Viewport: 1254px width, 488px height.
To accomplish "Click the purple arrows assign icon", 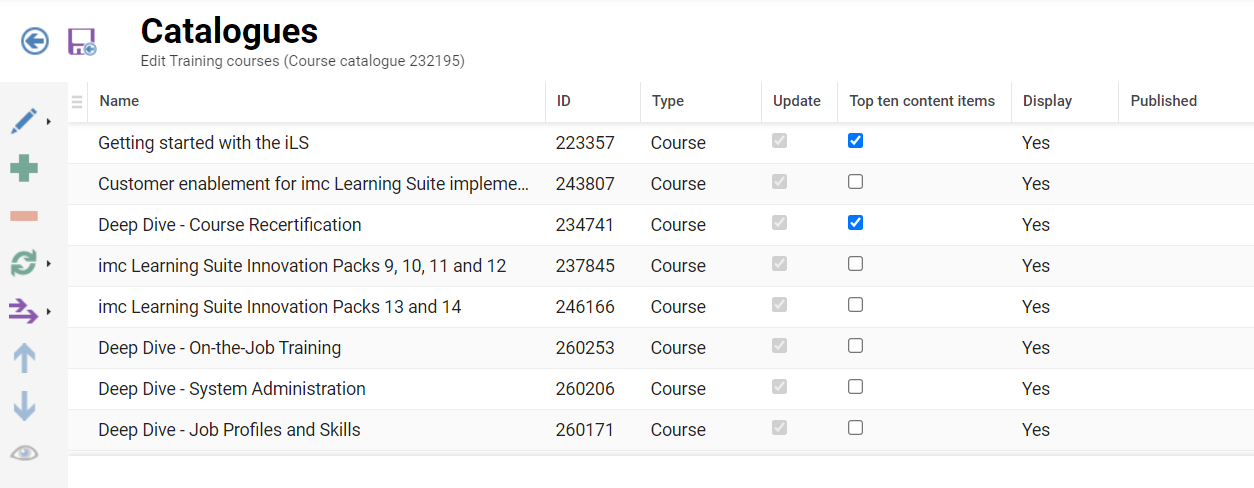I will click(24, 311).
